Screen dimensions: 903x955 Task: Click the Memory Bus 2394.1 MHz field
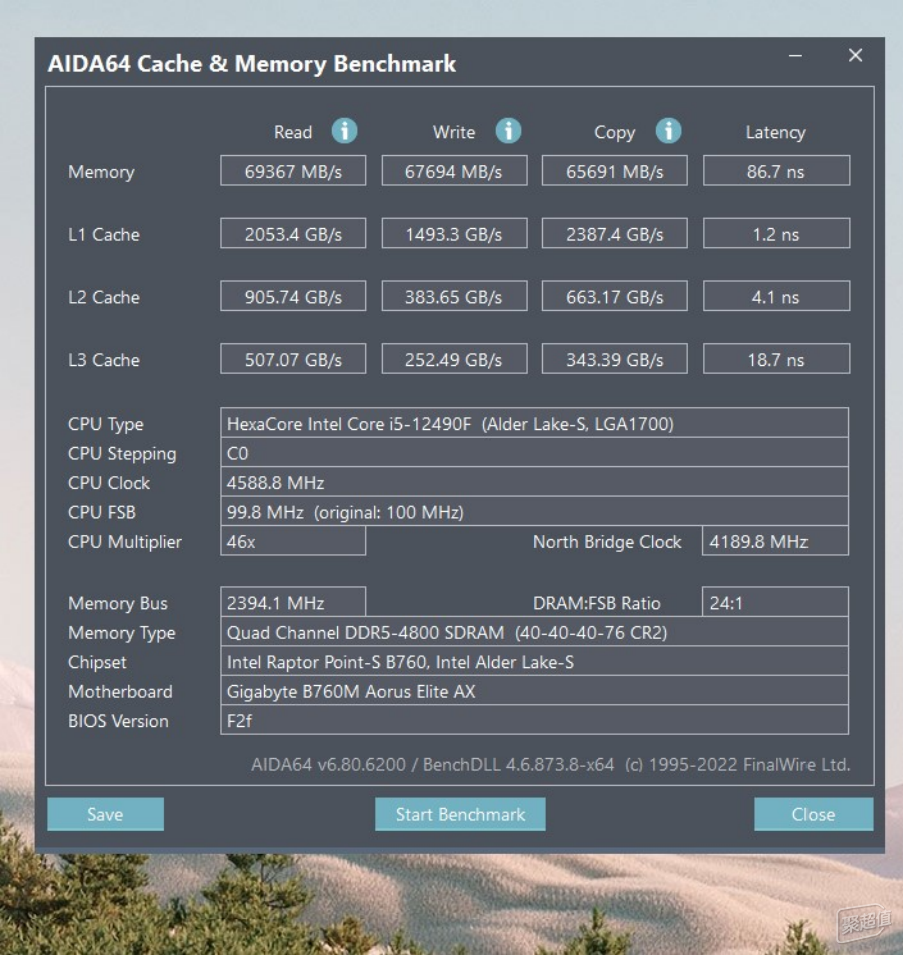pos(293,602)
